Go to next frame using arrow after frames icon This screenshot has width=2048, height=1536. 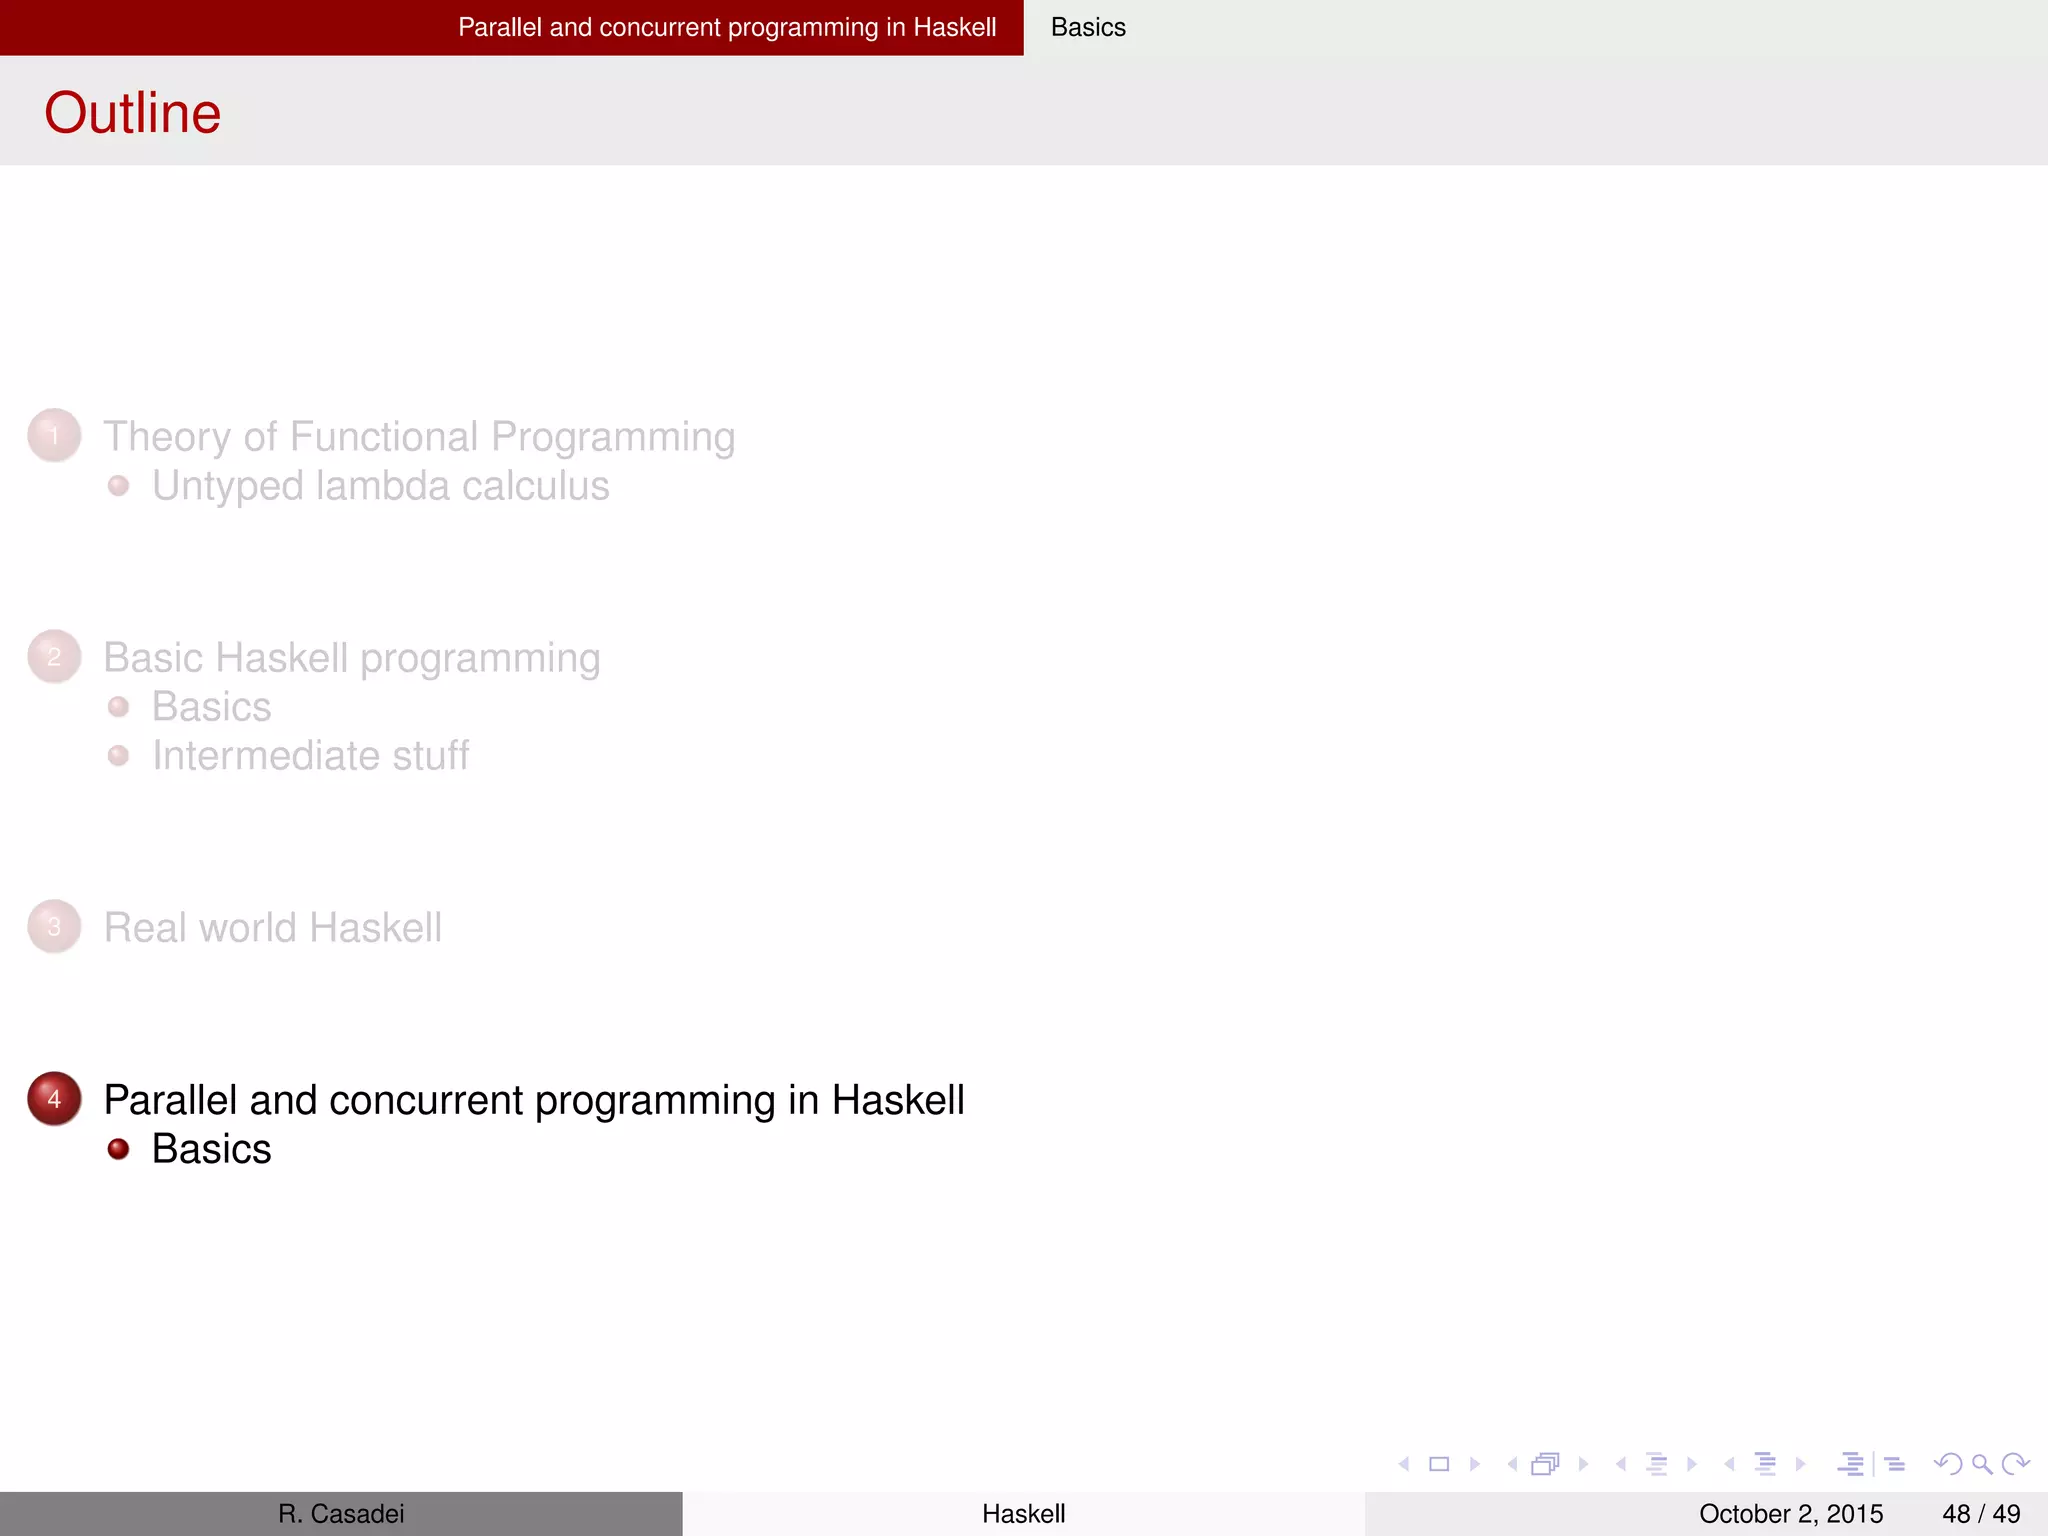(x=1583, y=1464)
